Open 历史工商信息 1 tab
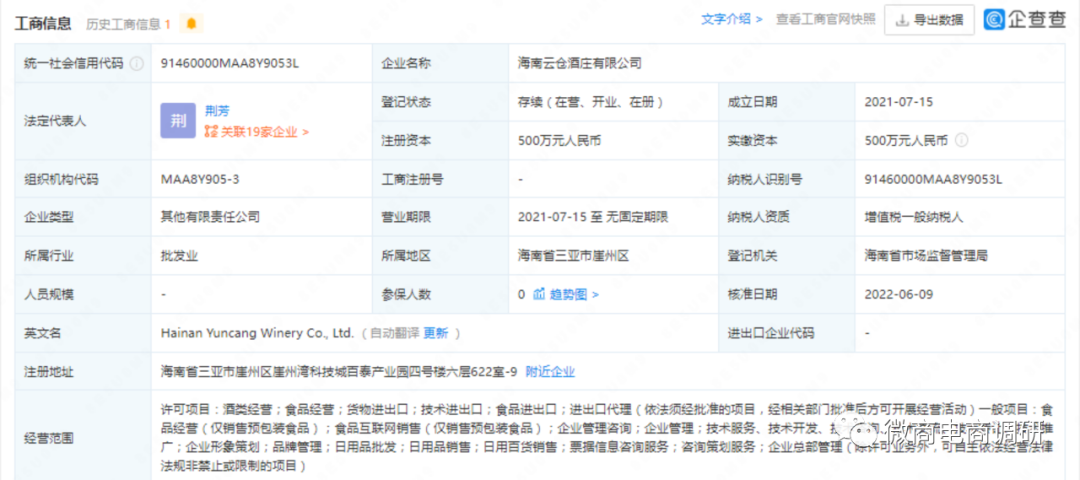Screen dimensions: 1080x480 (128, 24)
